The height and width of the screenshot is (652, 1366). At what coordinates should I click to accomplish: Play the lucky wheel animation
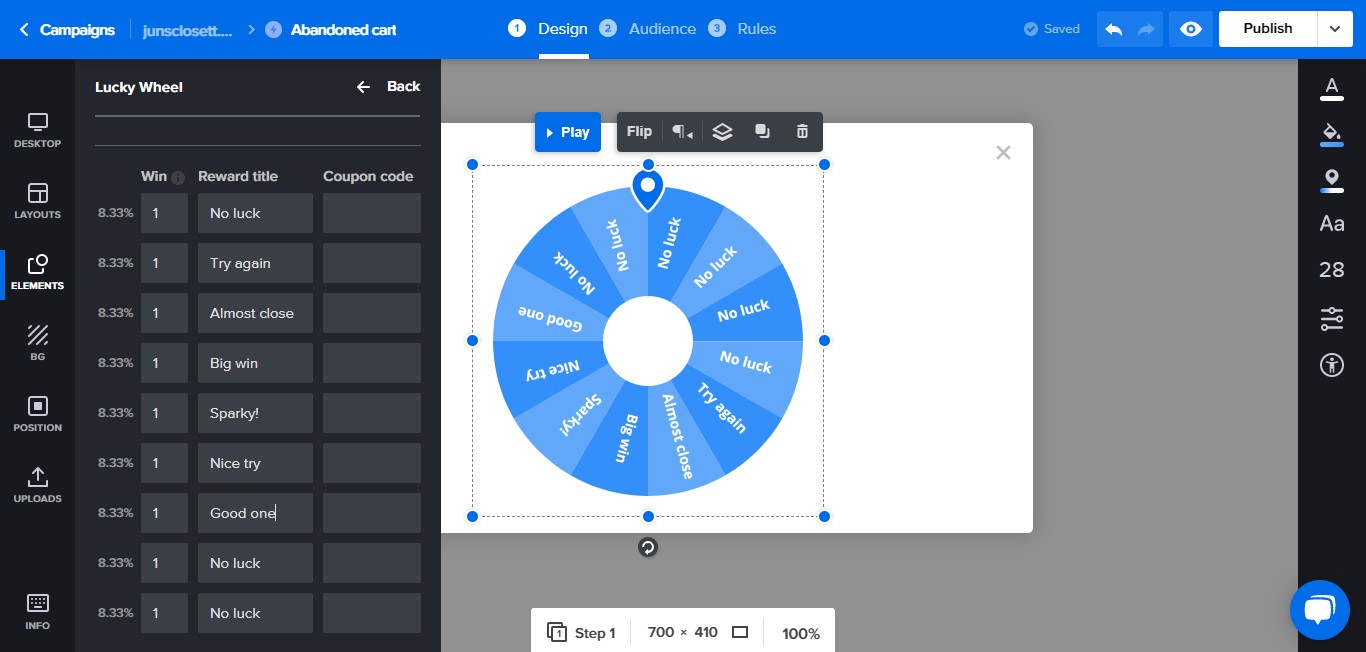tap(567, 132)
